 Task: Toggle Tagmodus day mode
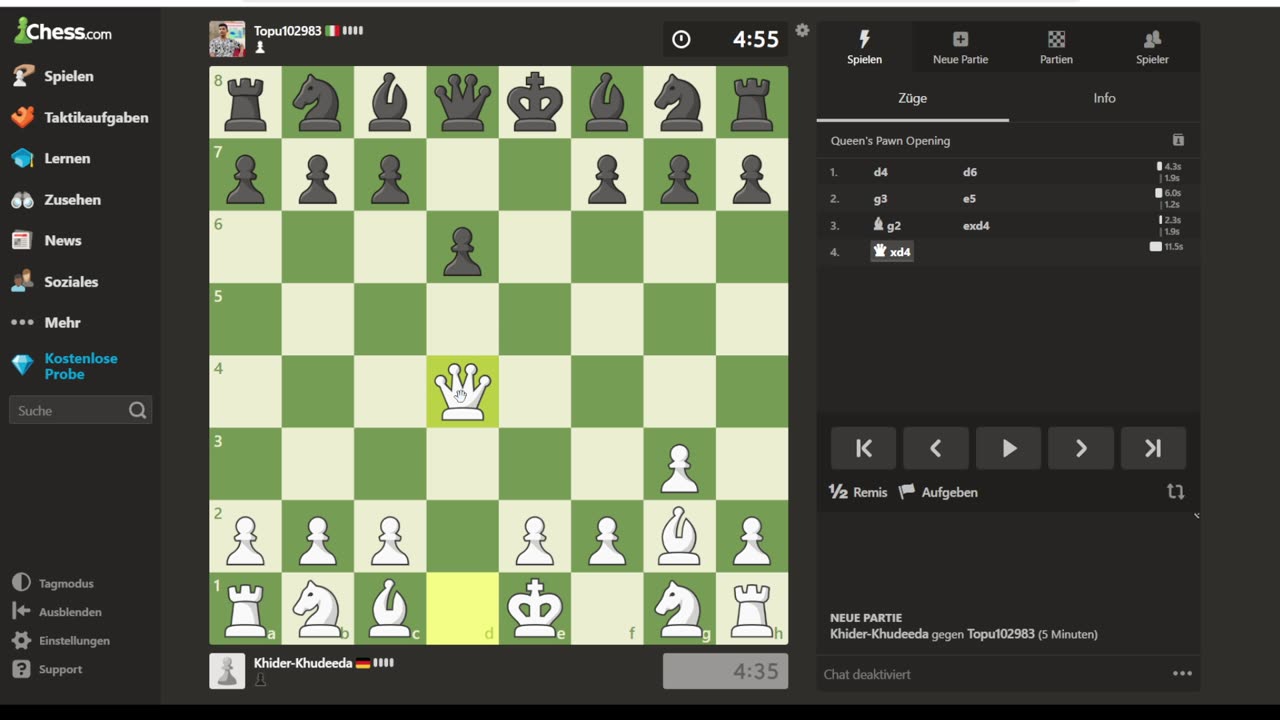point(52,583)
